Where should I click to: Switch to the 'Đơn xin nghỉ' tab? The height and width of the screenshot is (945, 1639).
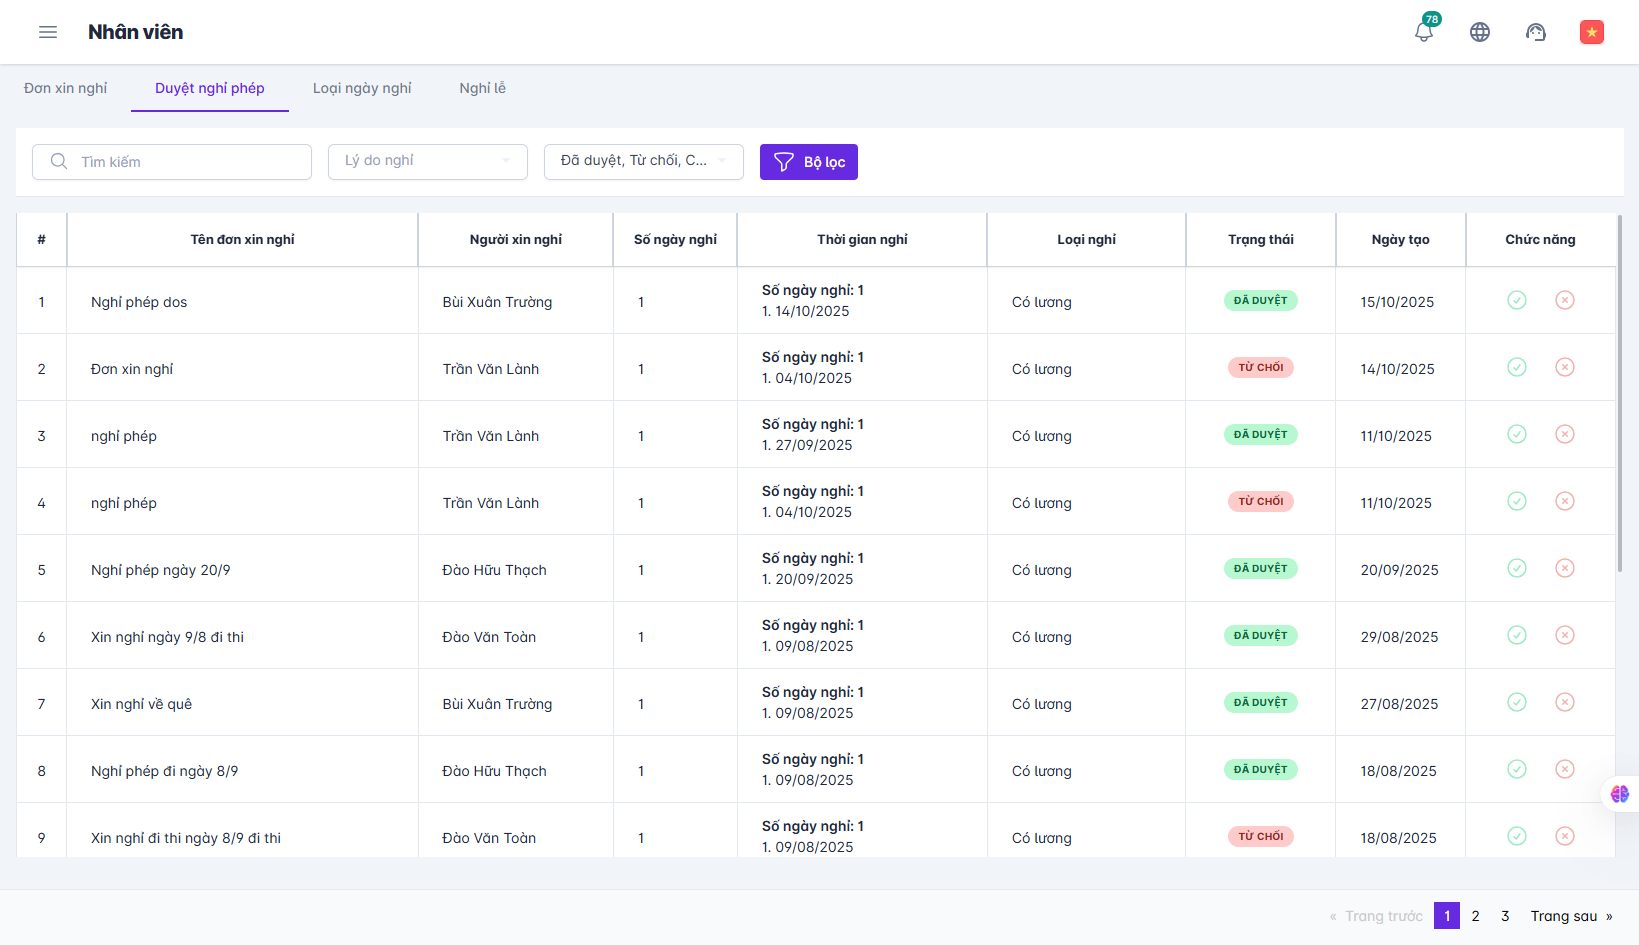pyautogui.click(x=65, y=88)
